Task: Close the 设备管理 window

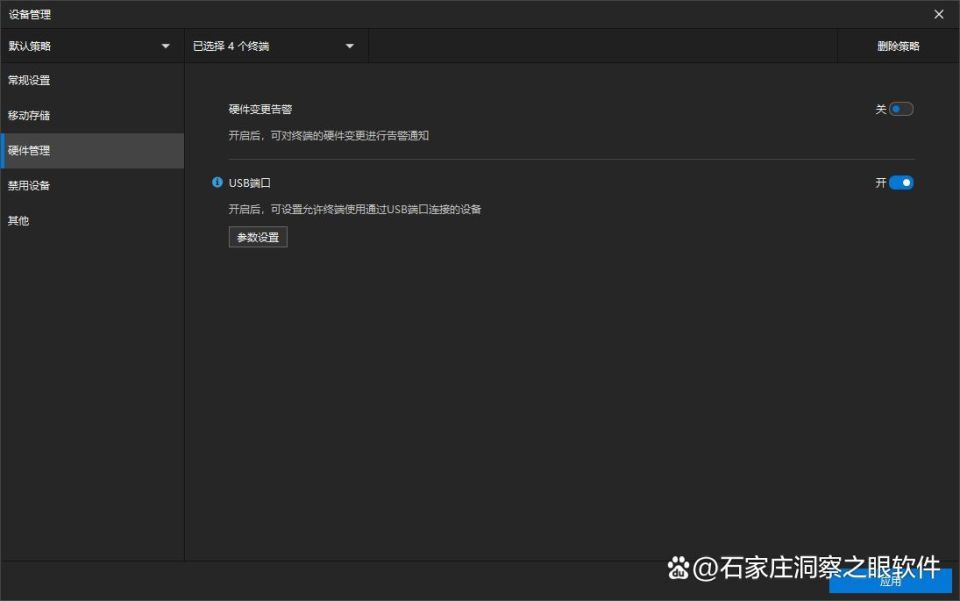Action: 939,14
